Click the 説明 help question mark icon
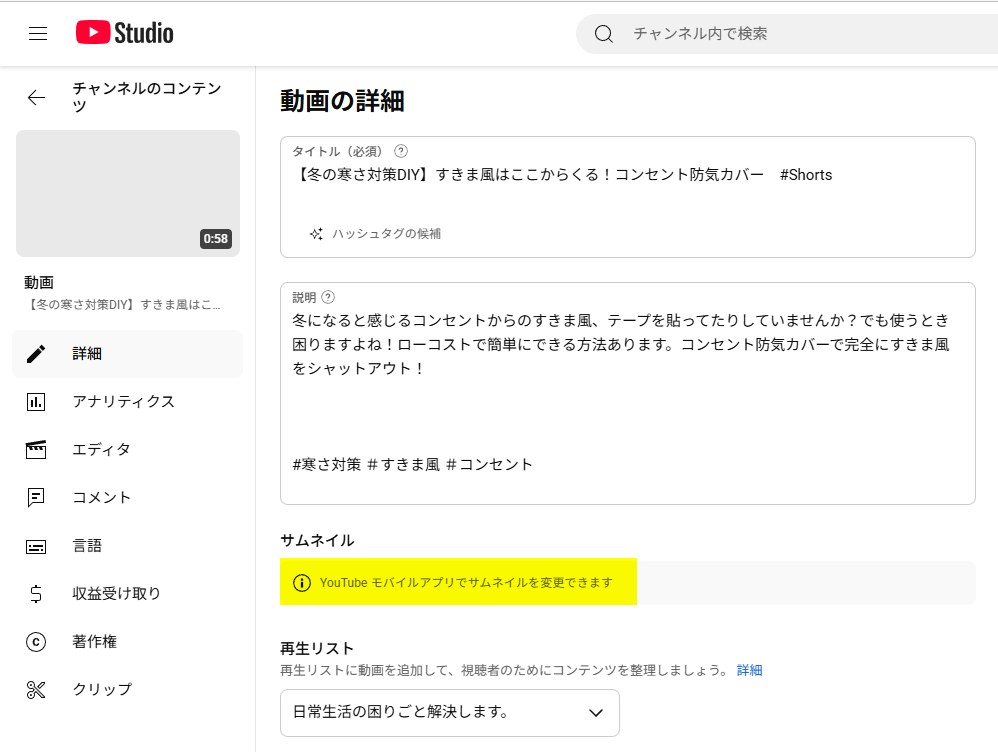Screen dimensions: 998x752 click(x=330, y=296)
